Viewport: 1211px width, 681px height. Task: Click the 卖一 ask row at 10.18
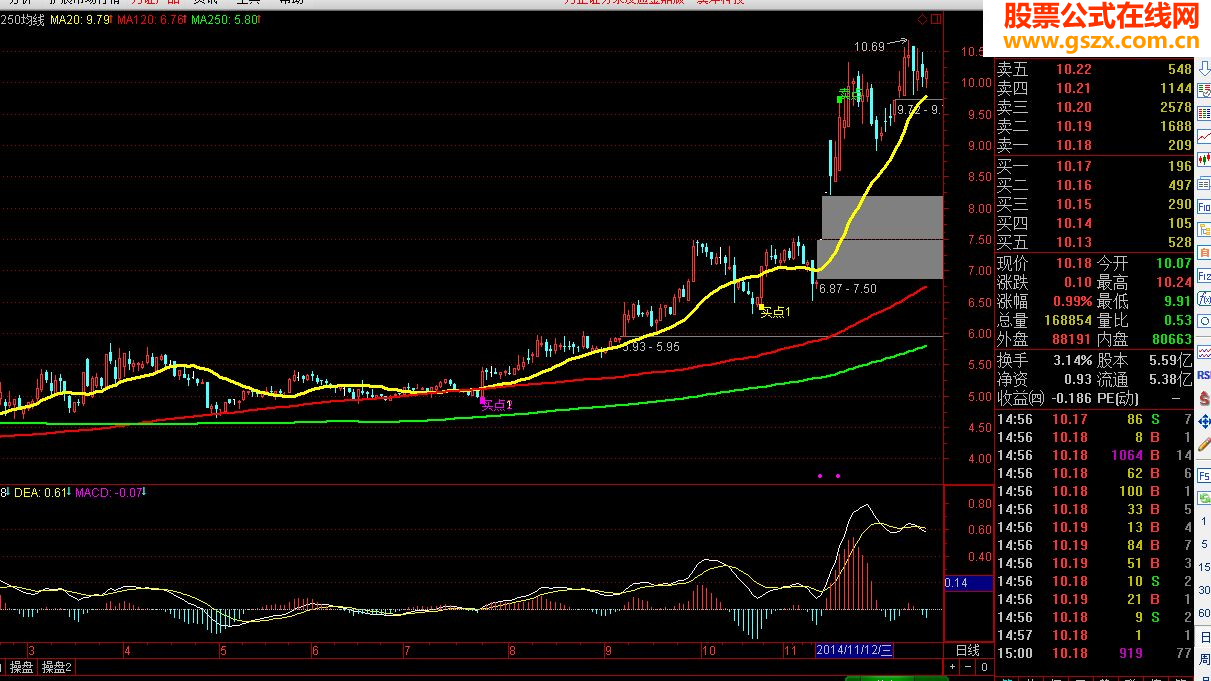1094,145
